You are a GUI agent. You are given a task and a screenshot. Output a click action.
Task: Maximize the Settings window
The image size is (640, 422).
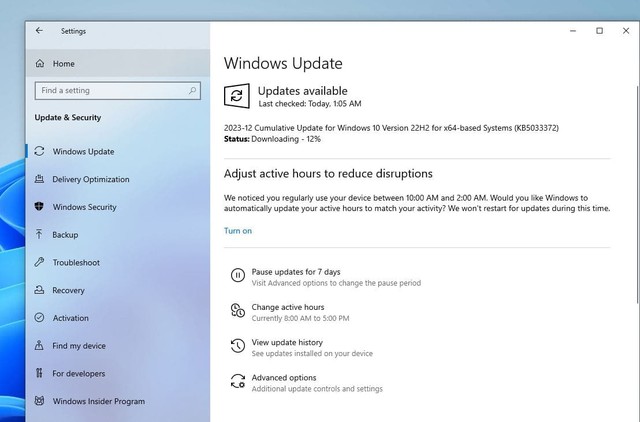pyautogui.click(x=599, y=31)
